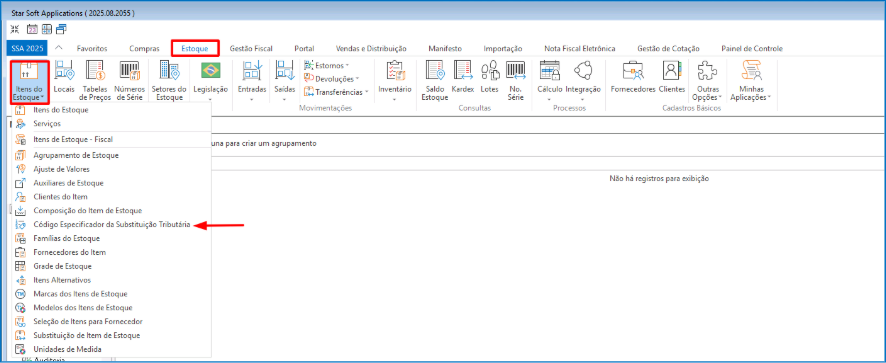Open the Saídas ribbon icon

(x=285, y=81)
